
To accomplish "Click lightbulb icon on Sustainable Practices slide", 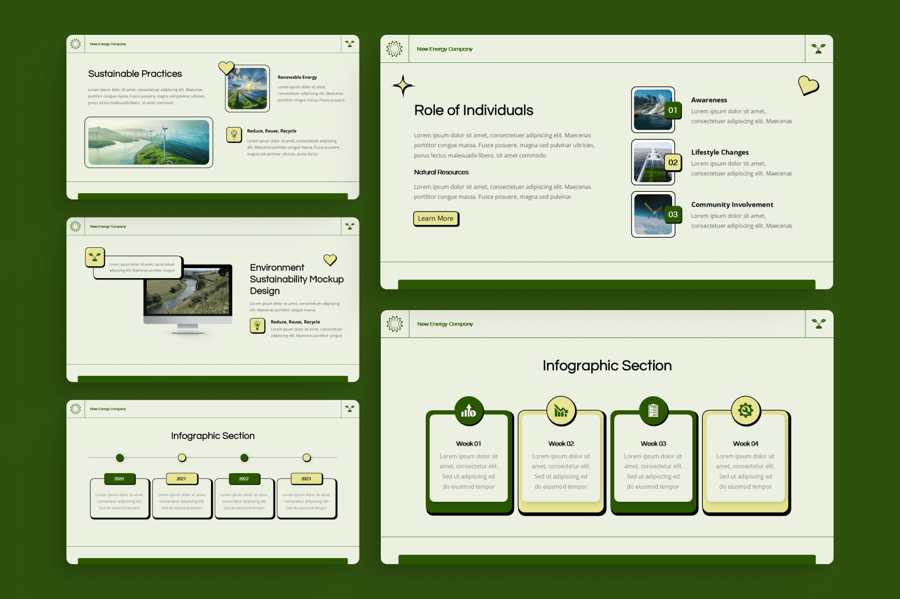I will (x=234, y=134).
